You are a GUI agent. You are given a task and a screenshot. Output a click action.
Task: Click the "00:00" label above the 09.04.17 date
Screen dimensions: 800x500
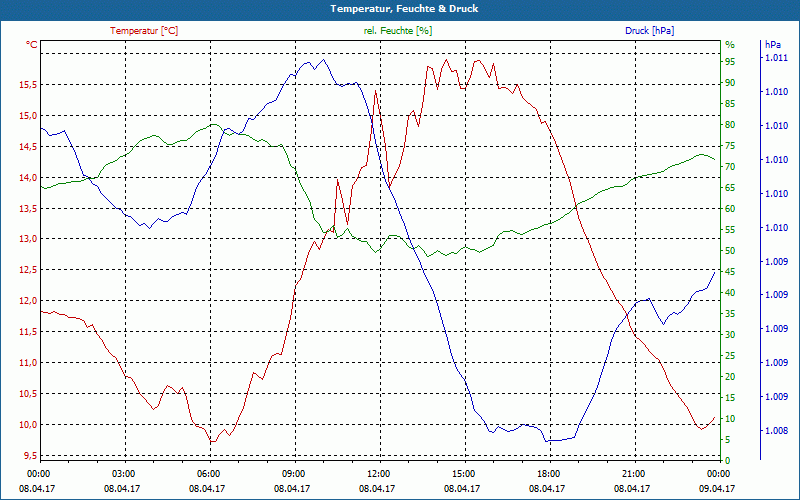coord(718,474)
